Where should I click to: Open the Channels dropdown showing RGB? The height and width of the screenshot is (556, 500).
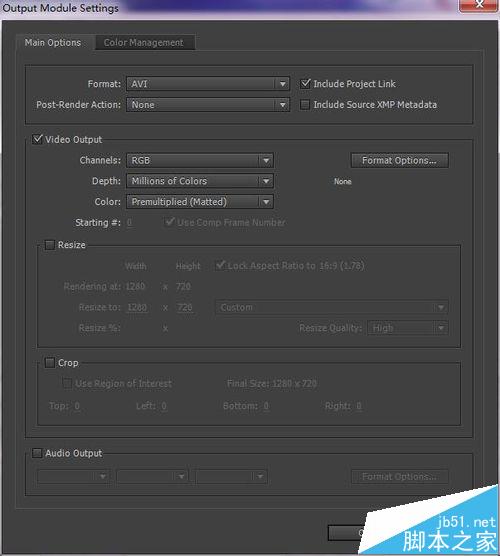pos(200,161)
